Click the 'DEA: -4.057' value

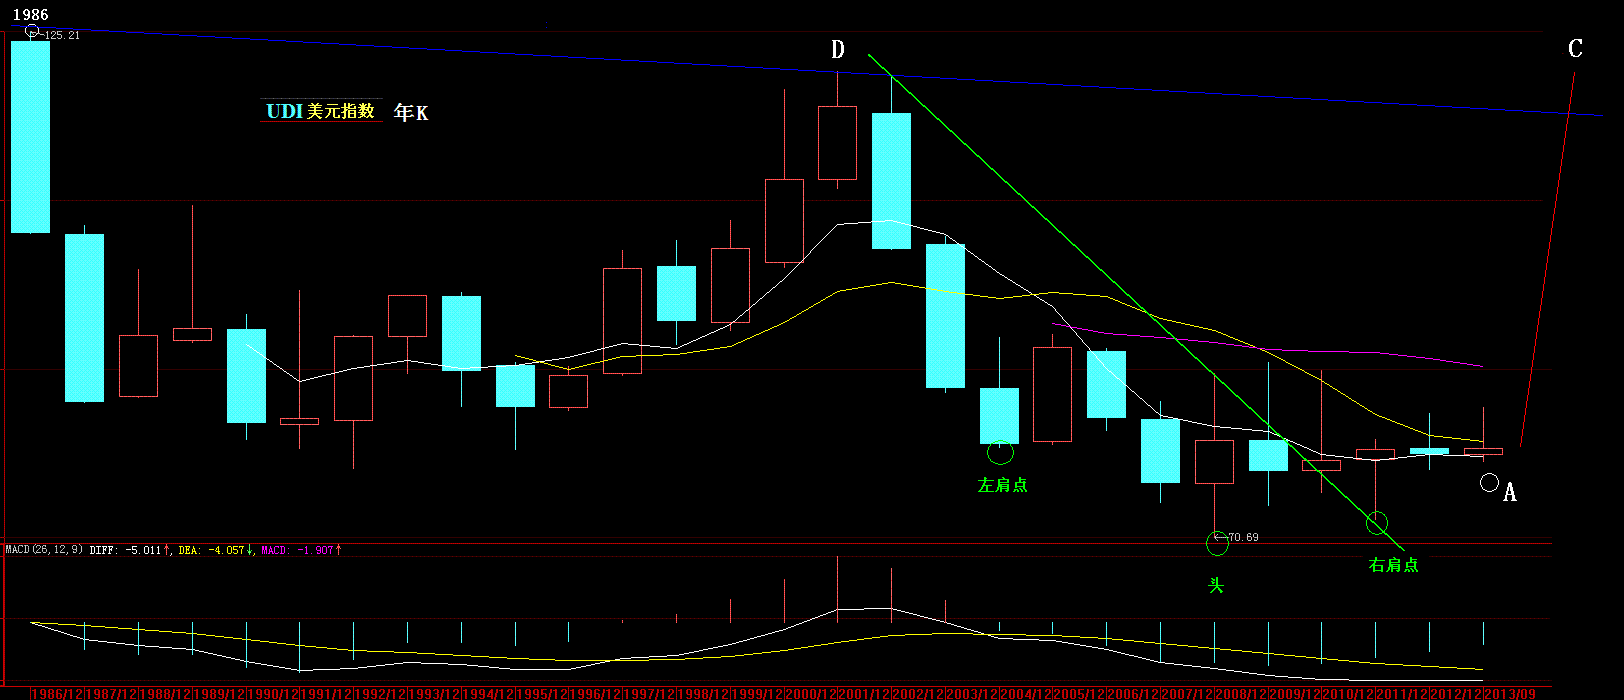pyautogui.click(x=211, y=549)
